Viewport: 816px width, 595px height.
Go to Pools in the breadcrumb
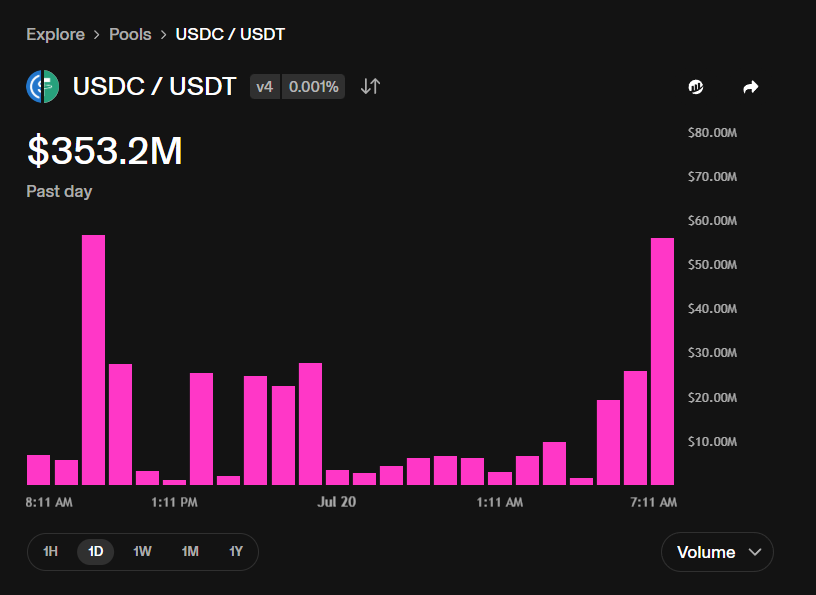(x=130, y=34)
